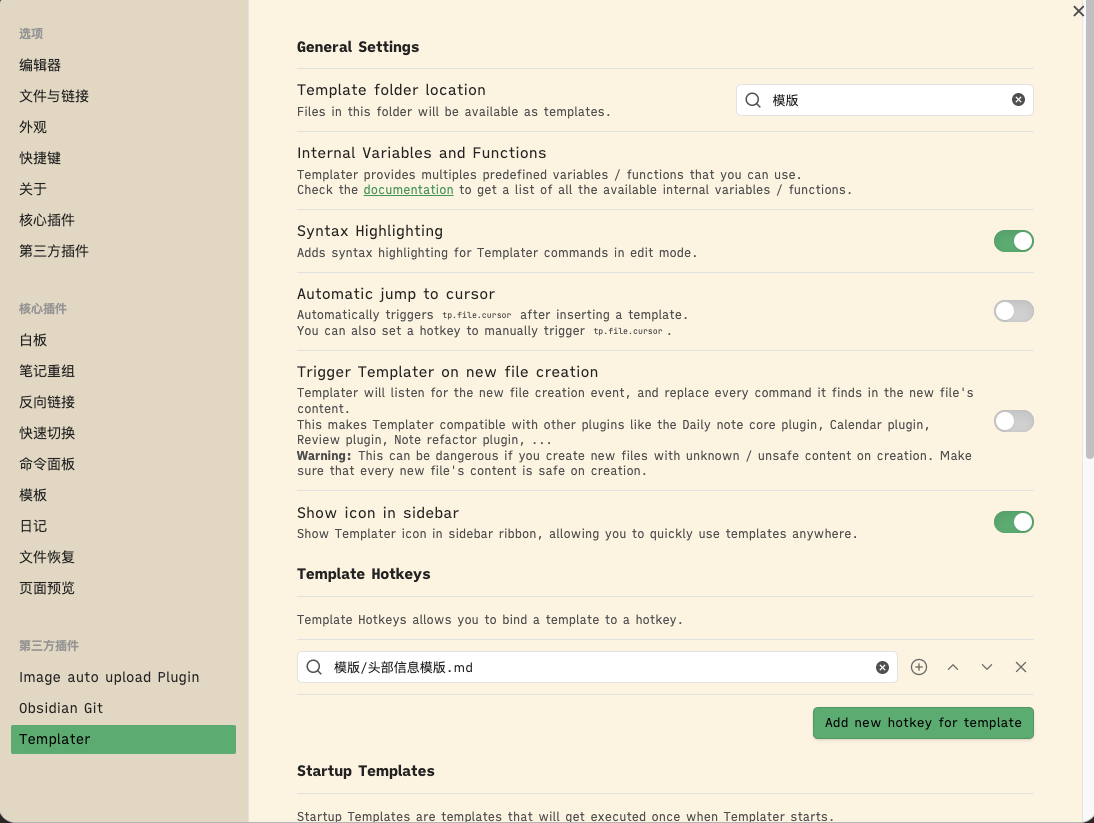Viewport: 1094px width, 823px height.
Task: Click the Startup Templates heading
Action: coord(366,771)
